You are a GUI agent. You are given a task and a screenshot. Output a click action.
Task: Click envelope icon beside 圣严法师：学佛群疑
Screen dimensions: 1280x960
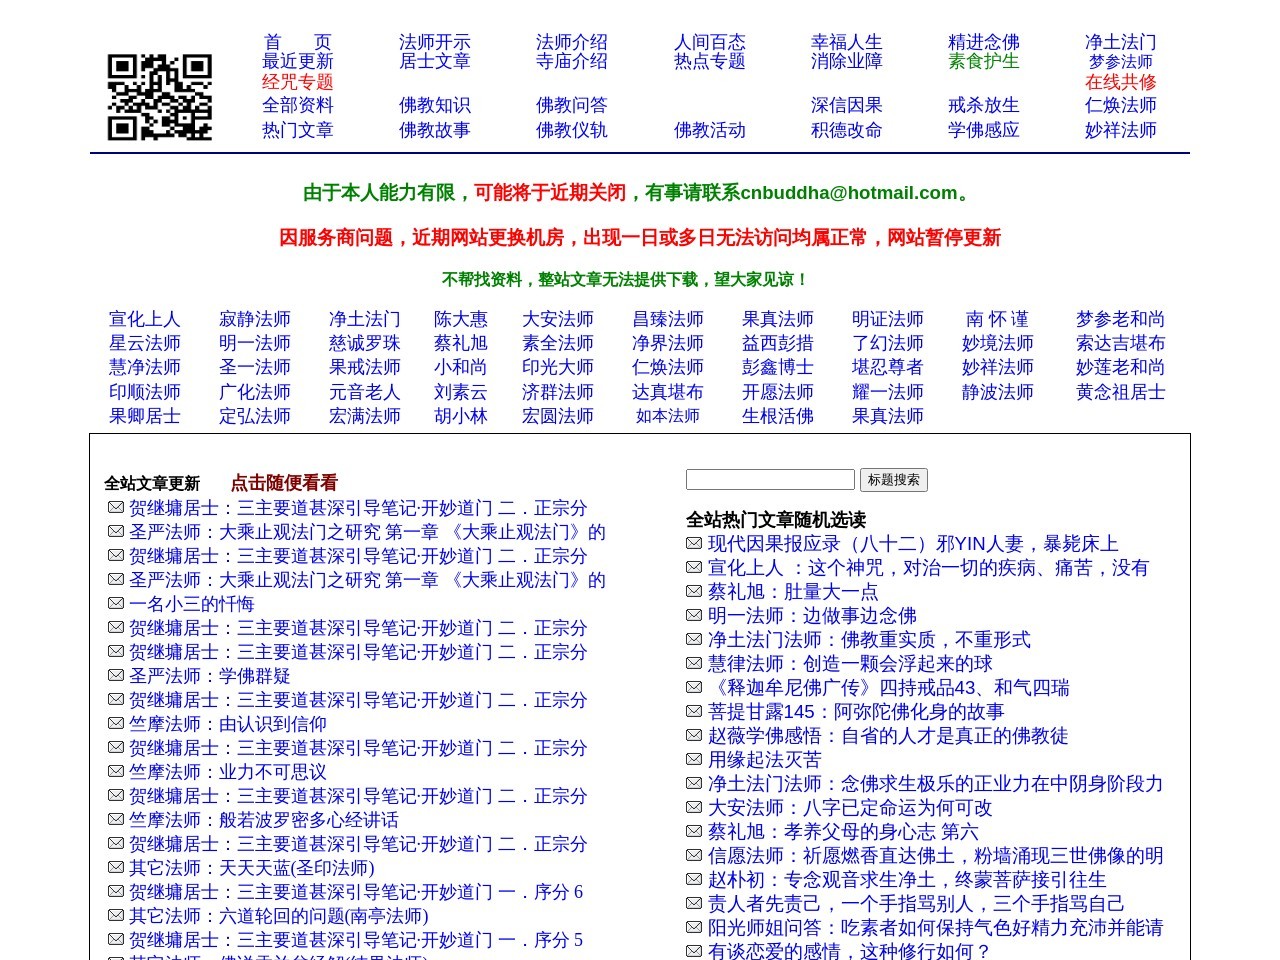(115, 674)
